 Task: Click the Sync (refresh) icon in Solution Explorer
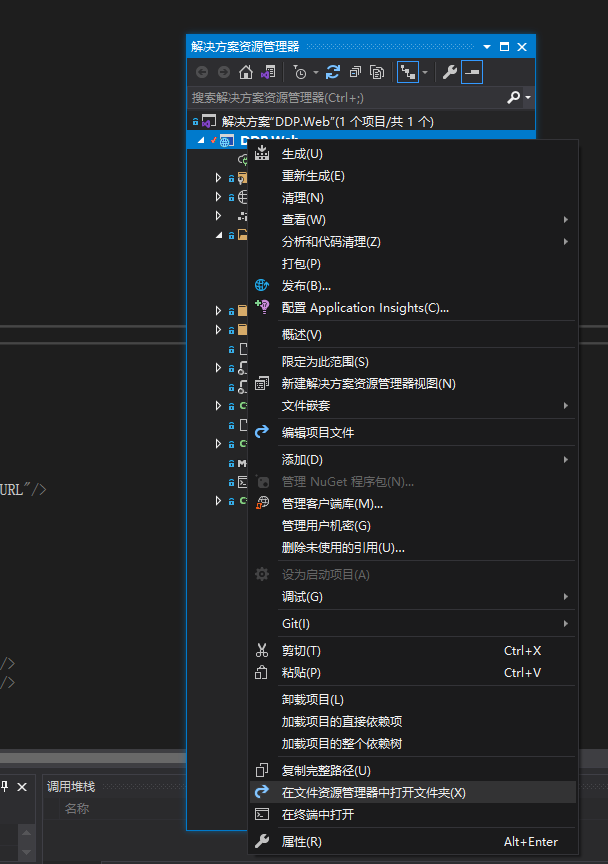point(333,72)
